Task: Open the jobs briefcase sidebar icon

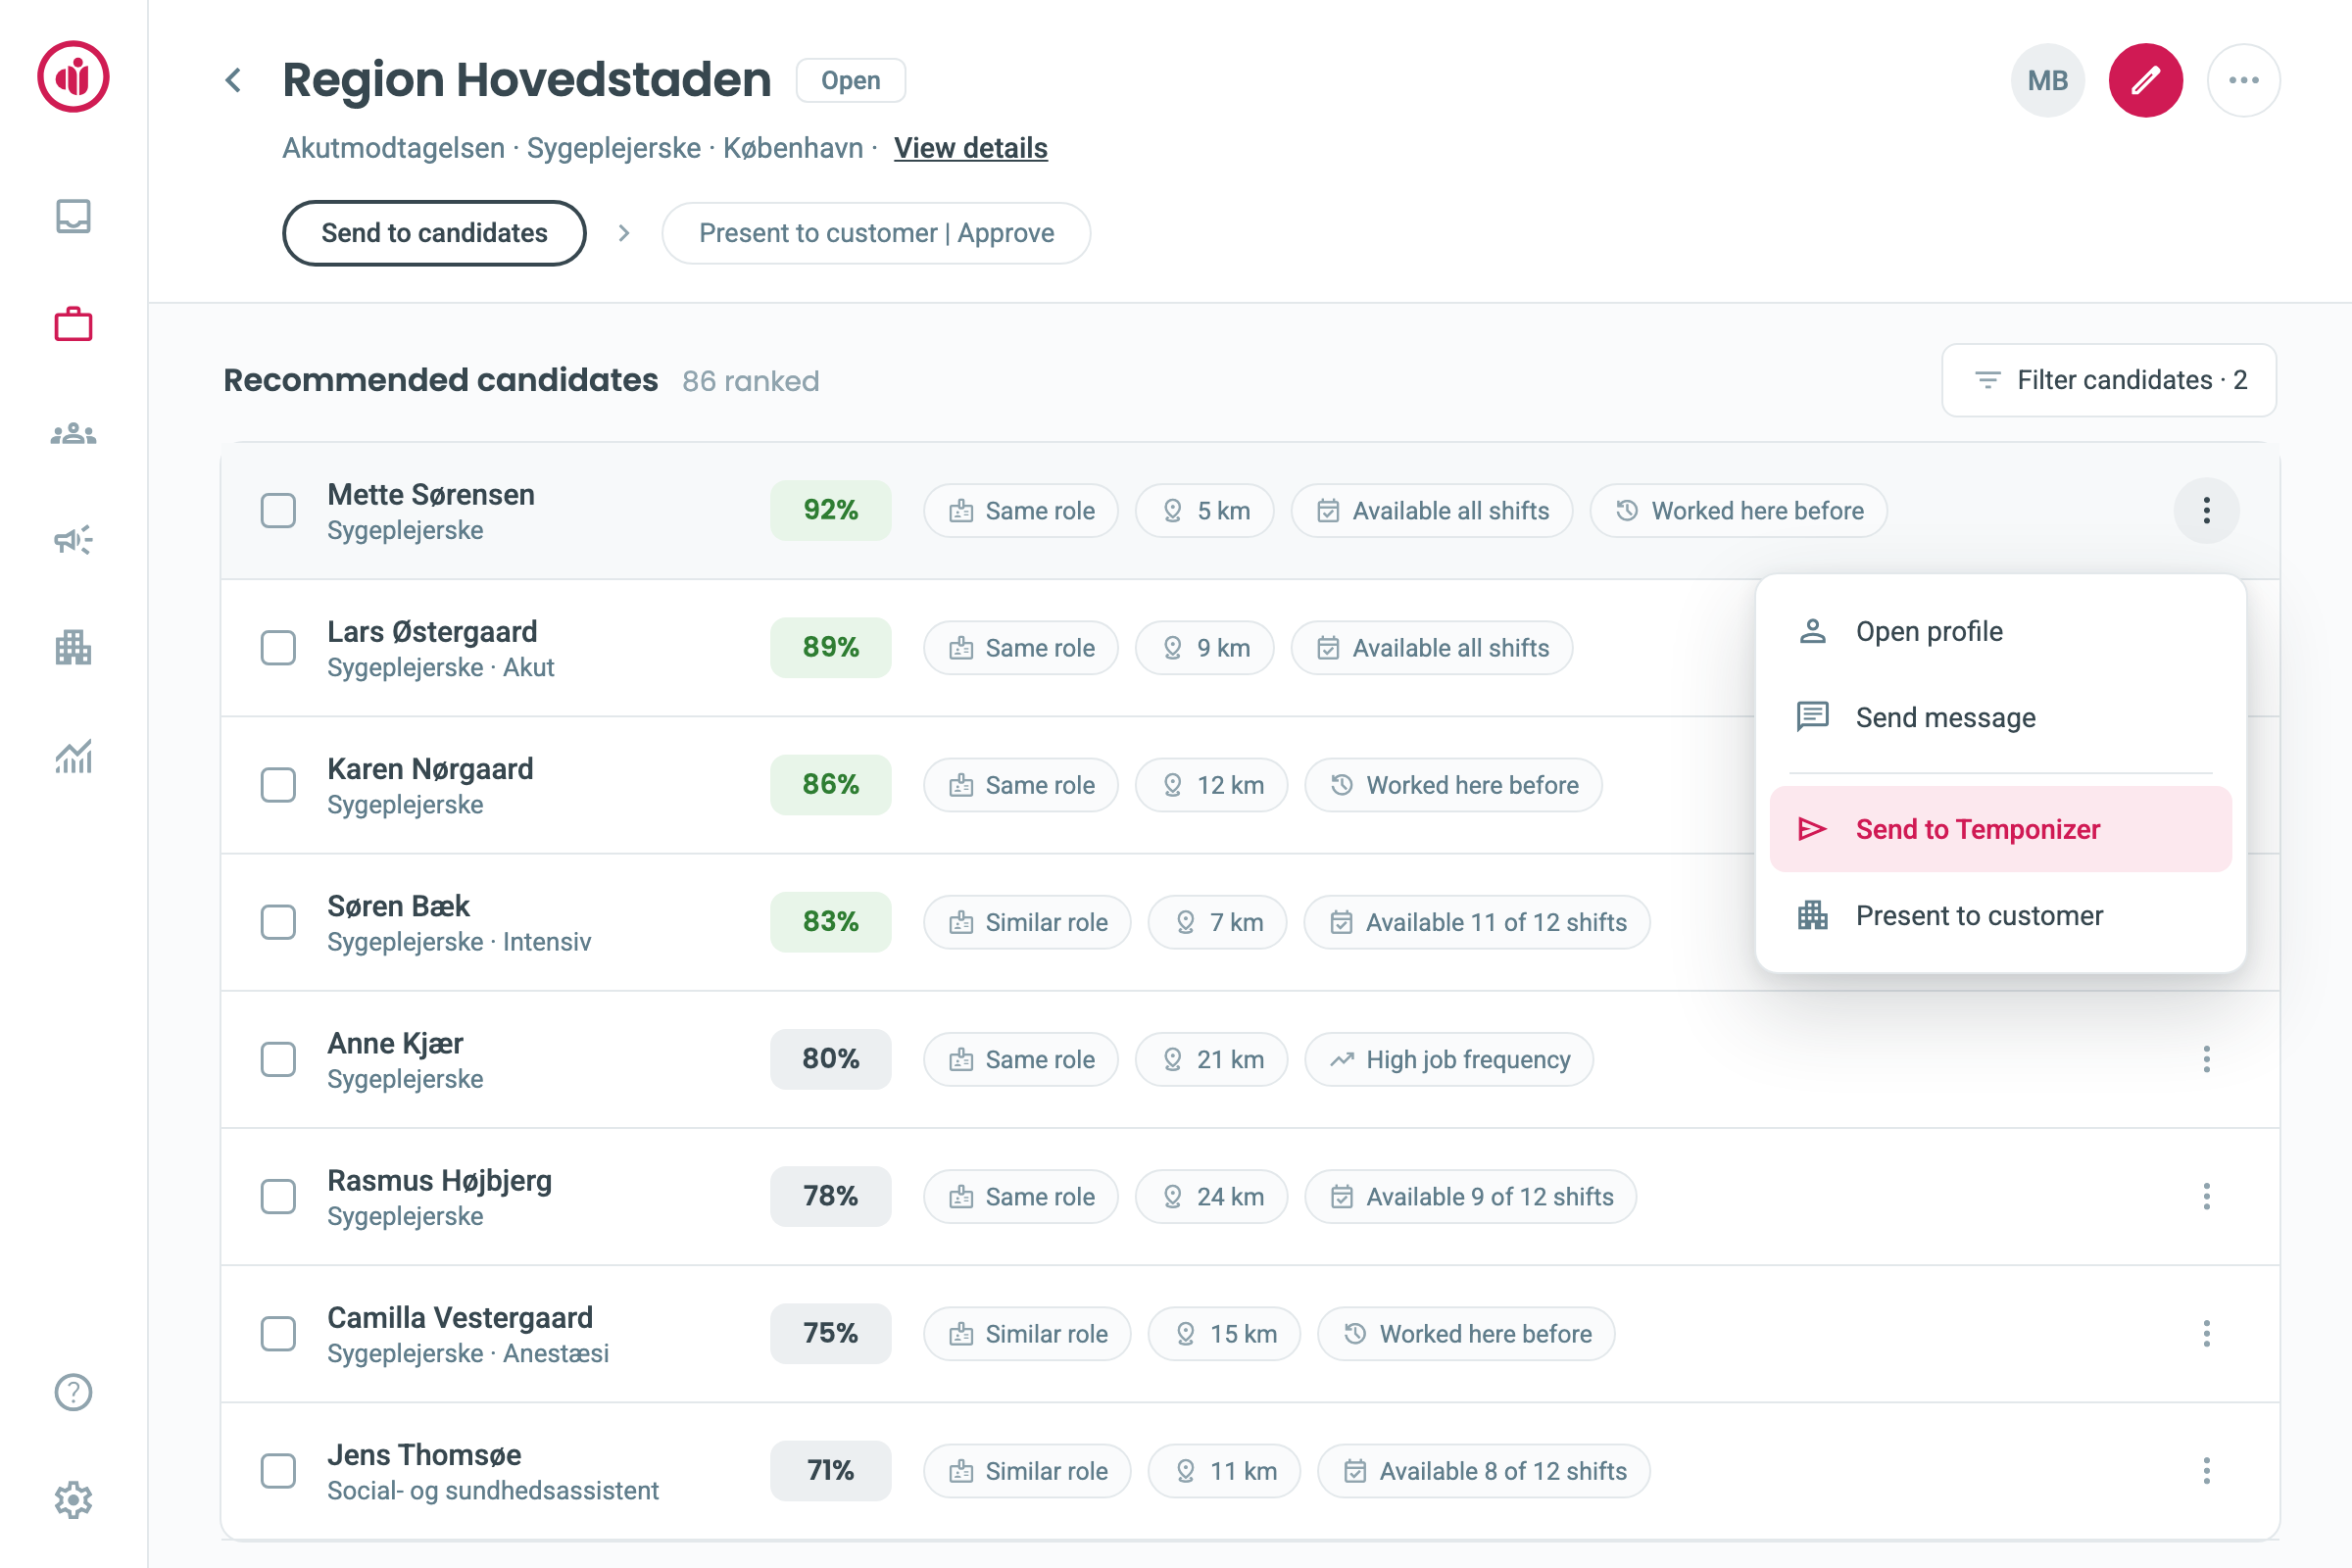Action: coord(73,324)
